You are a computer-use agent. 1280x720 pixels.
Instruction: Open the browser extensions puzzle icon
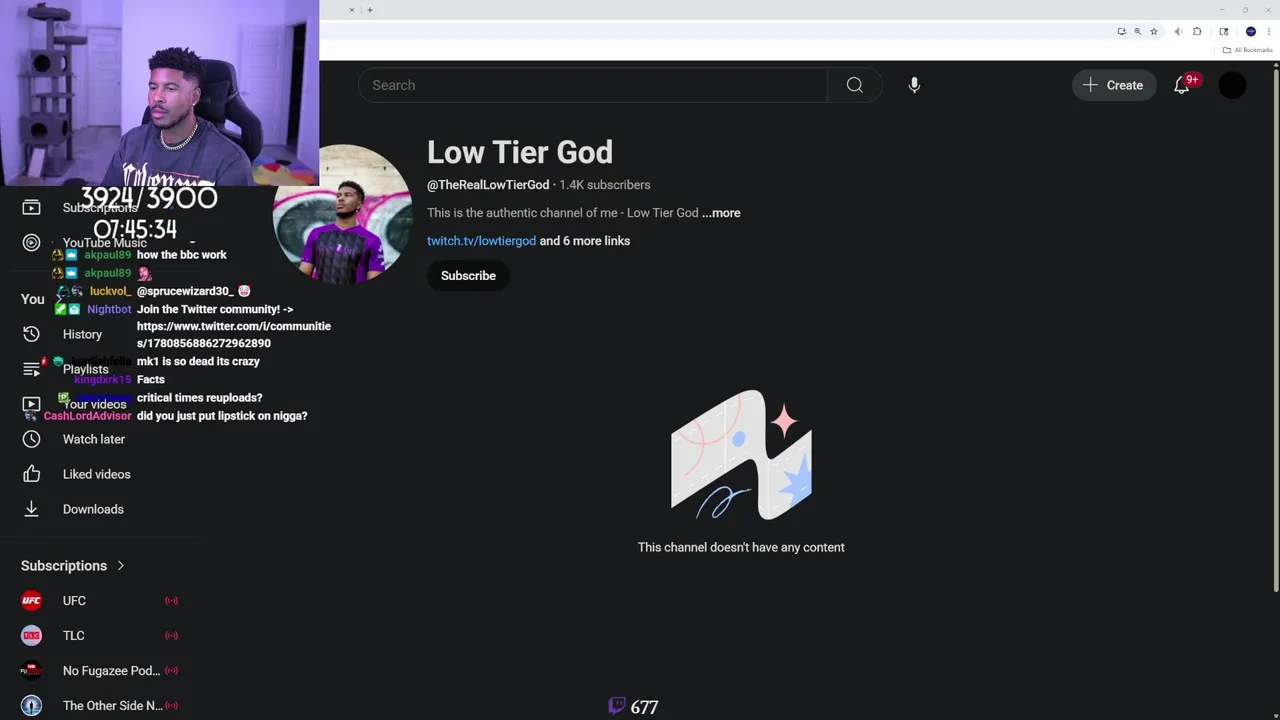coord(1197,32)
